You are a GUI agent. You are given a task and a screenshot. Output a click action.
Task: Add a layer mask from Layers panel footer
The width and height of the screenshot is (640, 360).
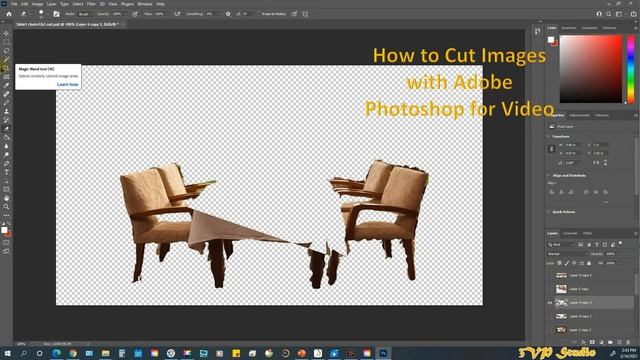[592, 342]
